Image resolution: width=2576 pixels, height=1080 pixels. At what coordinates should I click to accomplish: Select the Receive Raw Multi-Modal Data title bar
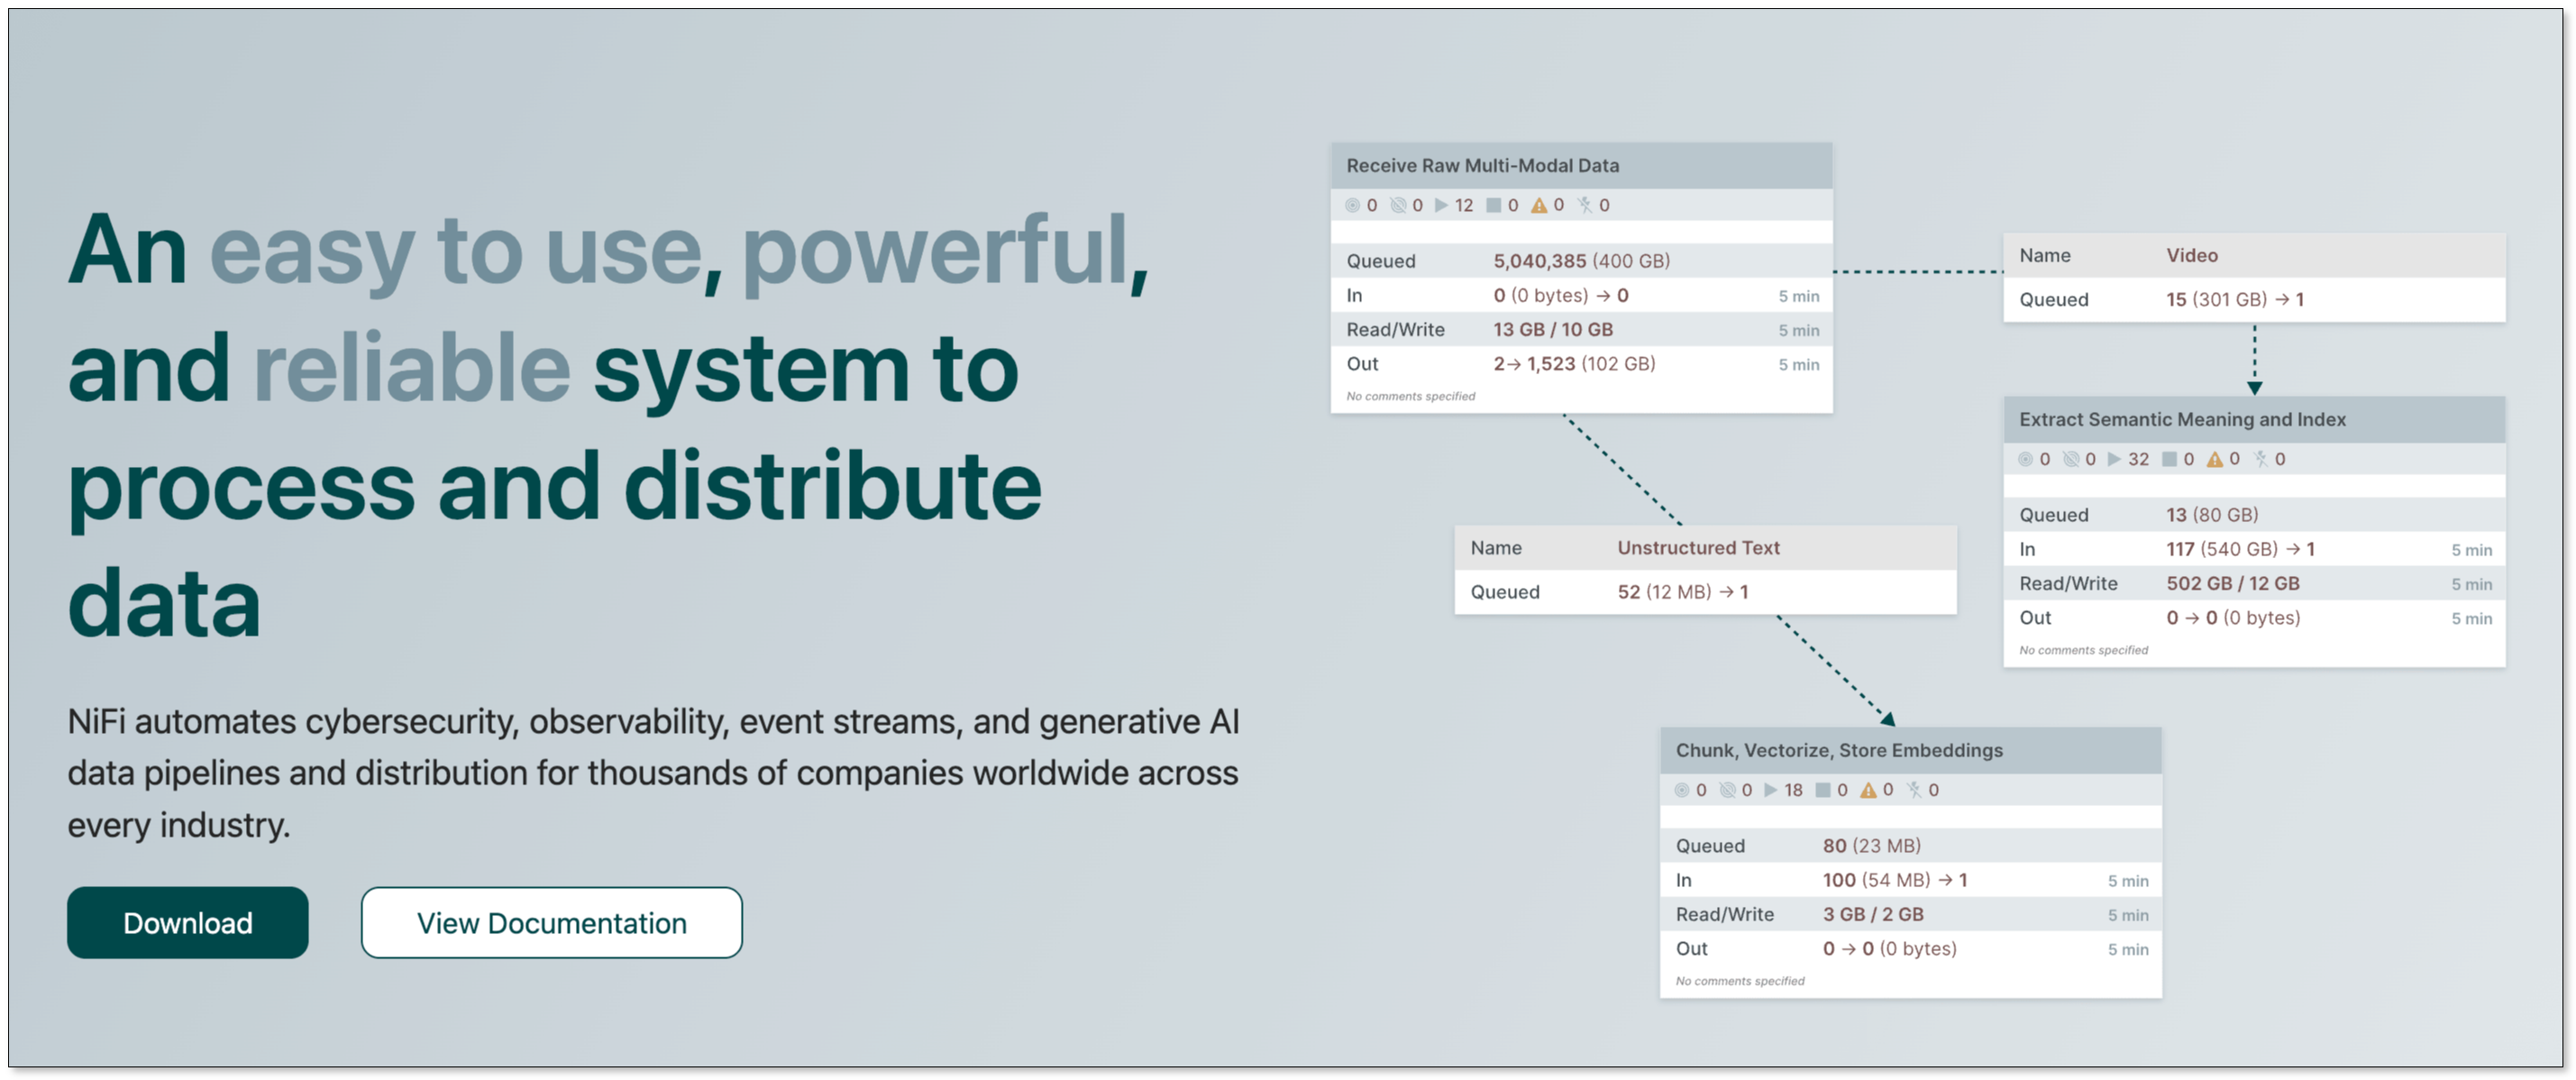pos(1581,166)
